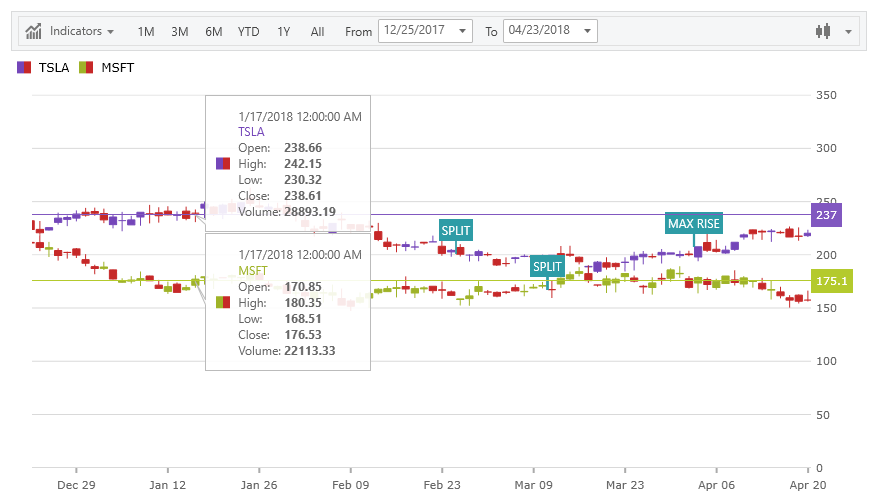Select the 1Y range
Image resolution: width=875 pixels, height=500 pixels.
click(x=283, y=32)
